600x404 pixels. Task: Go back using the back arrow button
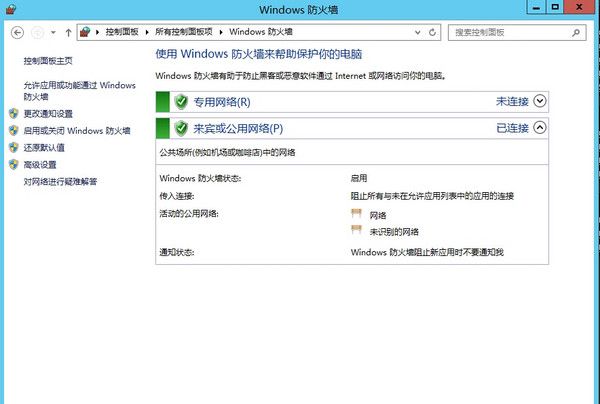click(17, 33)
